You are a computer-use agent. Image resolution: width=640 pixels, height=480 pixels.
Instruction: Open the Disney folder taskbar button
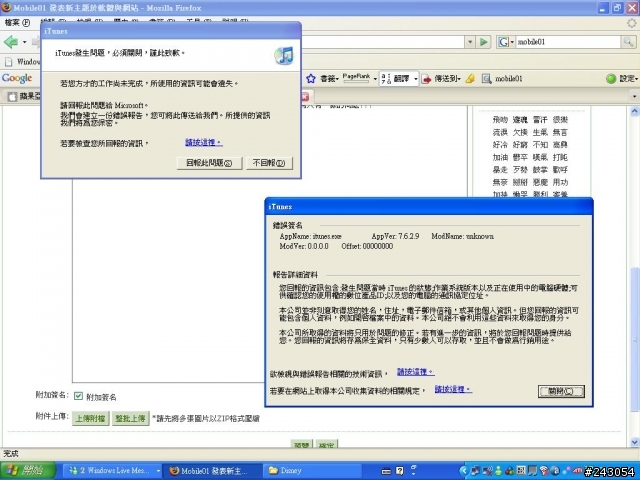[312, 471]
